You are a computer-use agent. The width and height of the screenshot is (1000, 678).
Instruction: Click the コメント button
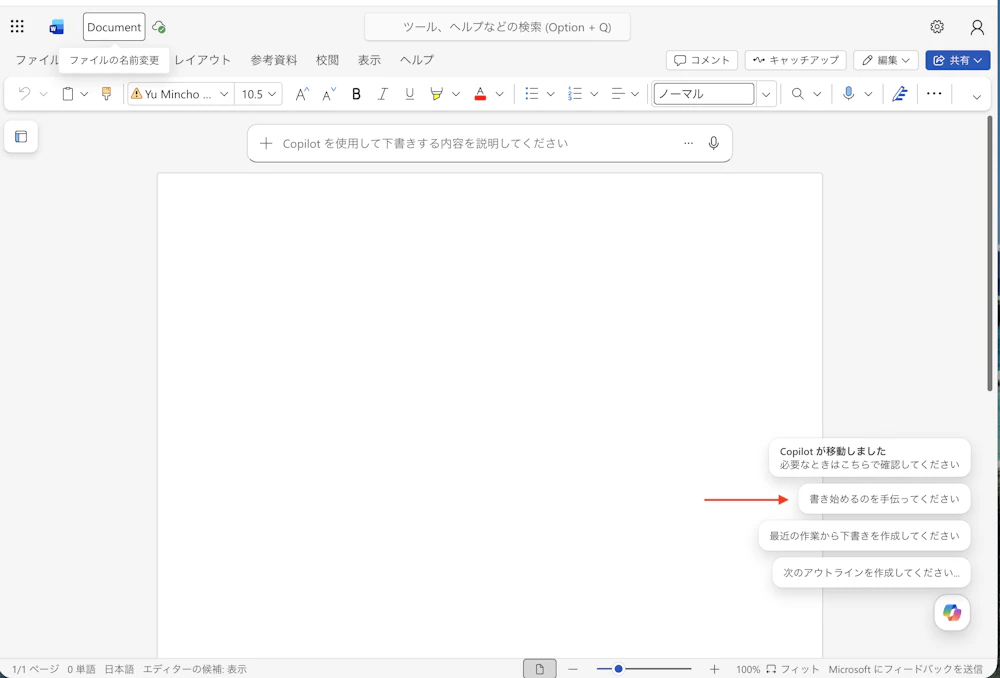(702, 60)
